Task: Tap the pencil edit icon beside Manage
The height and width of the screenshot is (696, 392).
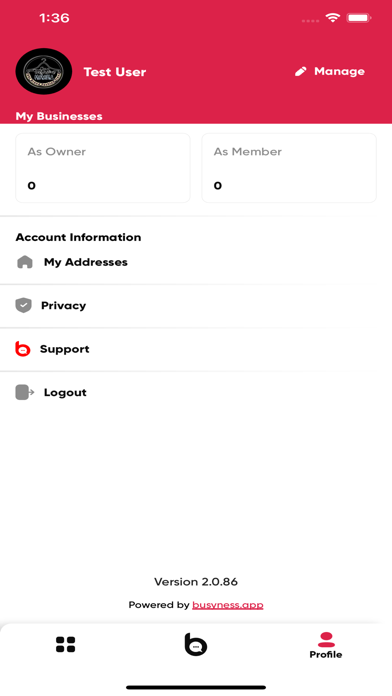Action: pyautogui.click(x=301, y=71)
